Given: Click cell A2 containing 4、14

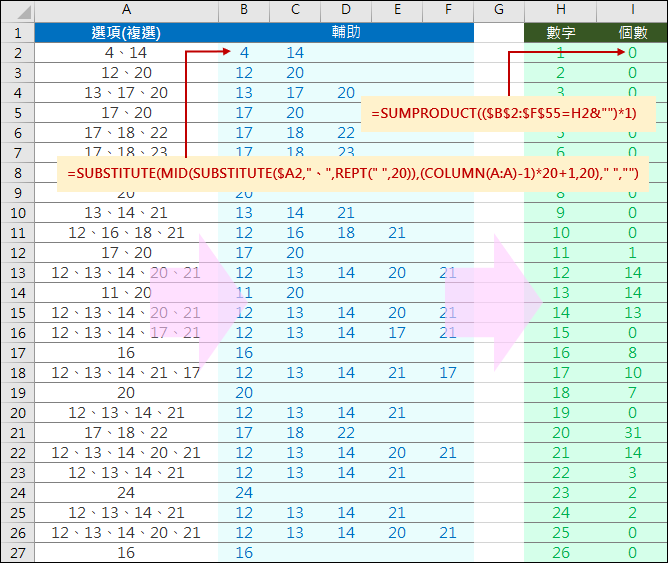Looking at the screenshot, I should (126, 53).
